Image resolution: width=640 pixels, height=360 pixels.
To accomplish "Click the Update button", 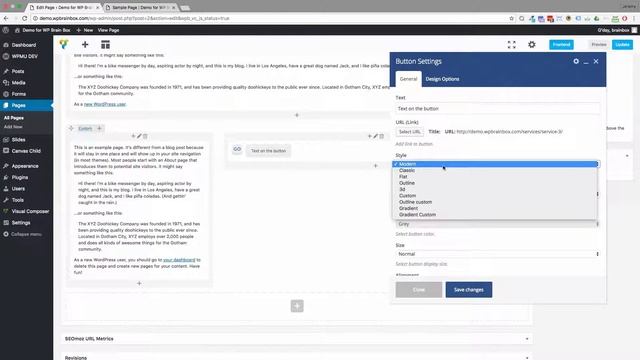I will point(622,44).
